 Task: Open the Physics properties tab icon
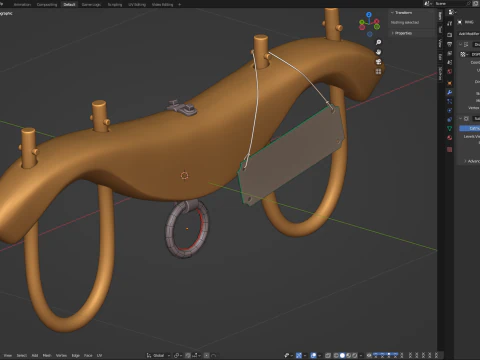(450, 110)
